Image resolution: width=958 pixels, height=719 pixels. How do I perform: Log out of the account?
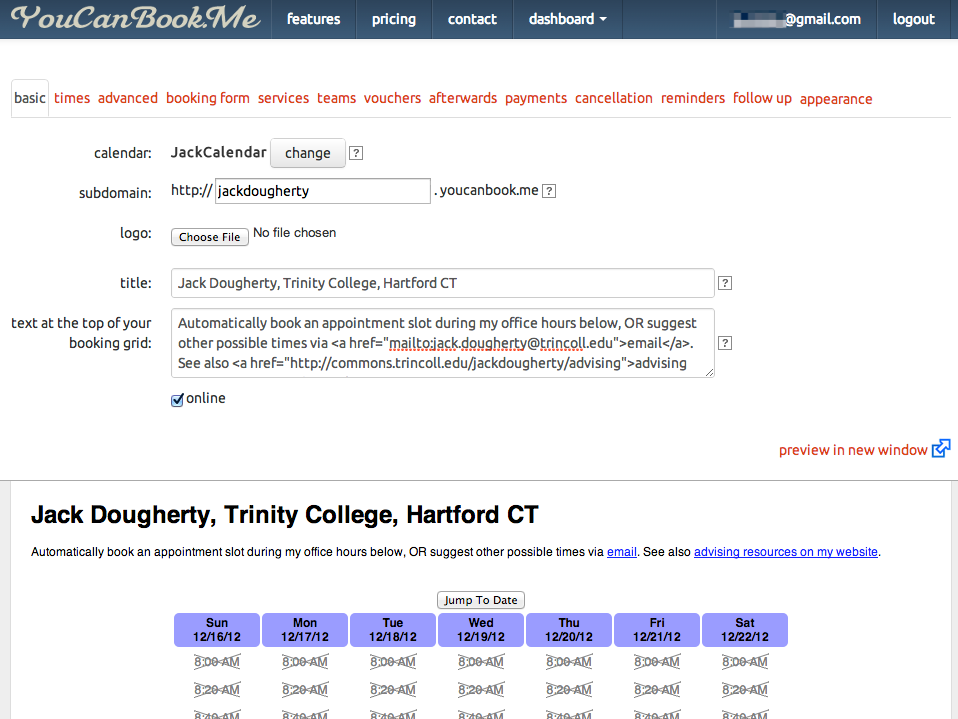[913, 19]
